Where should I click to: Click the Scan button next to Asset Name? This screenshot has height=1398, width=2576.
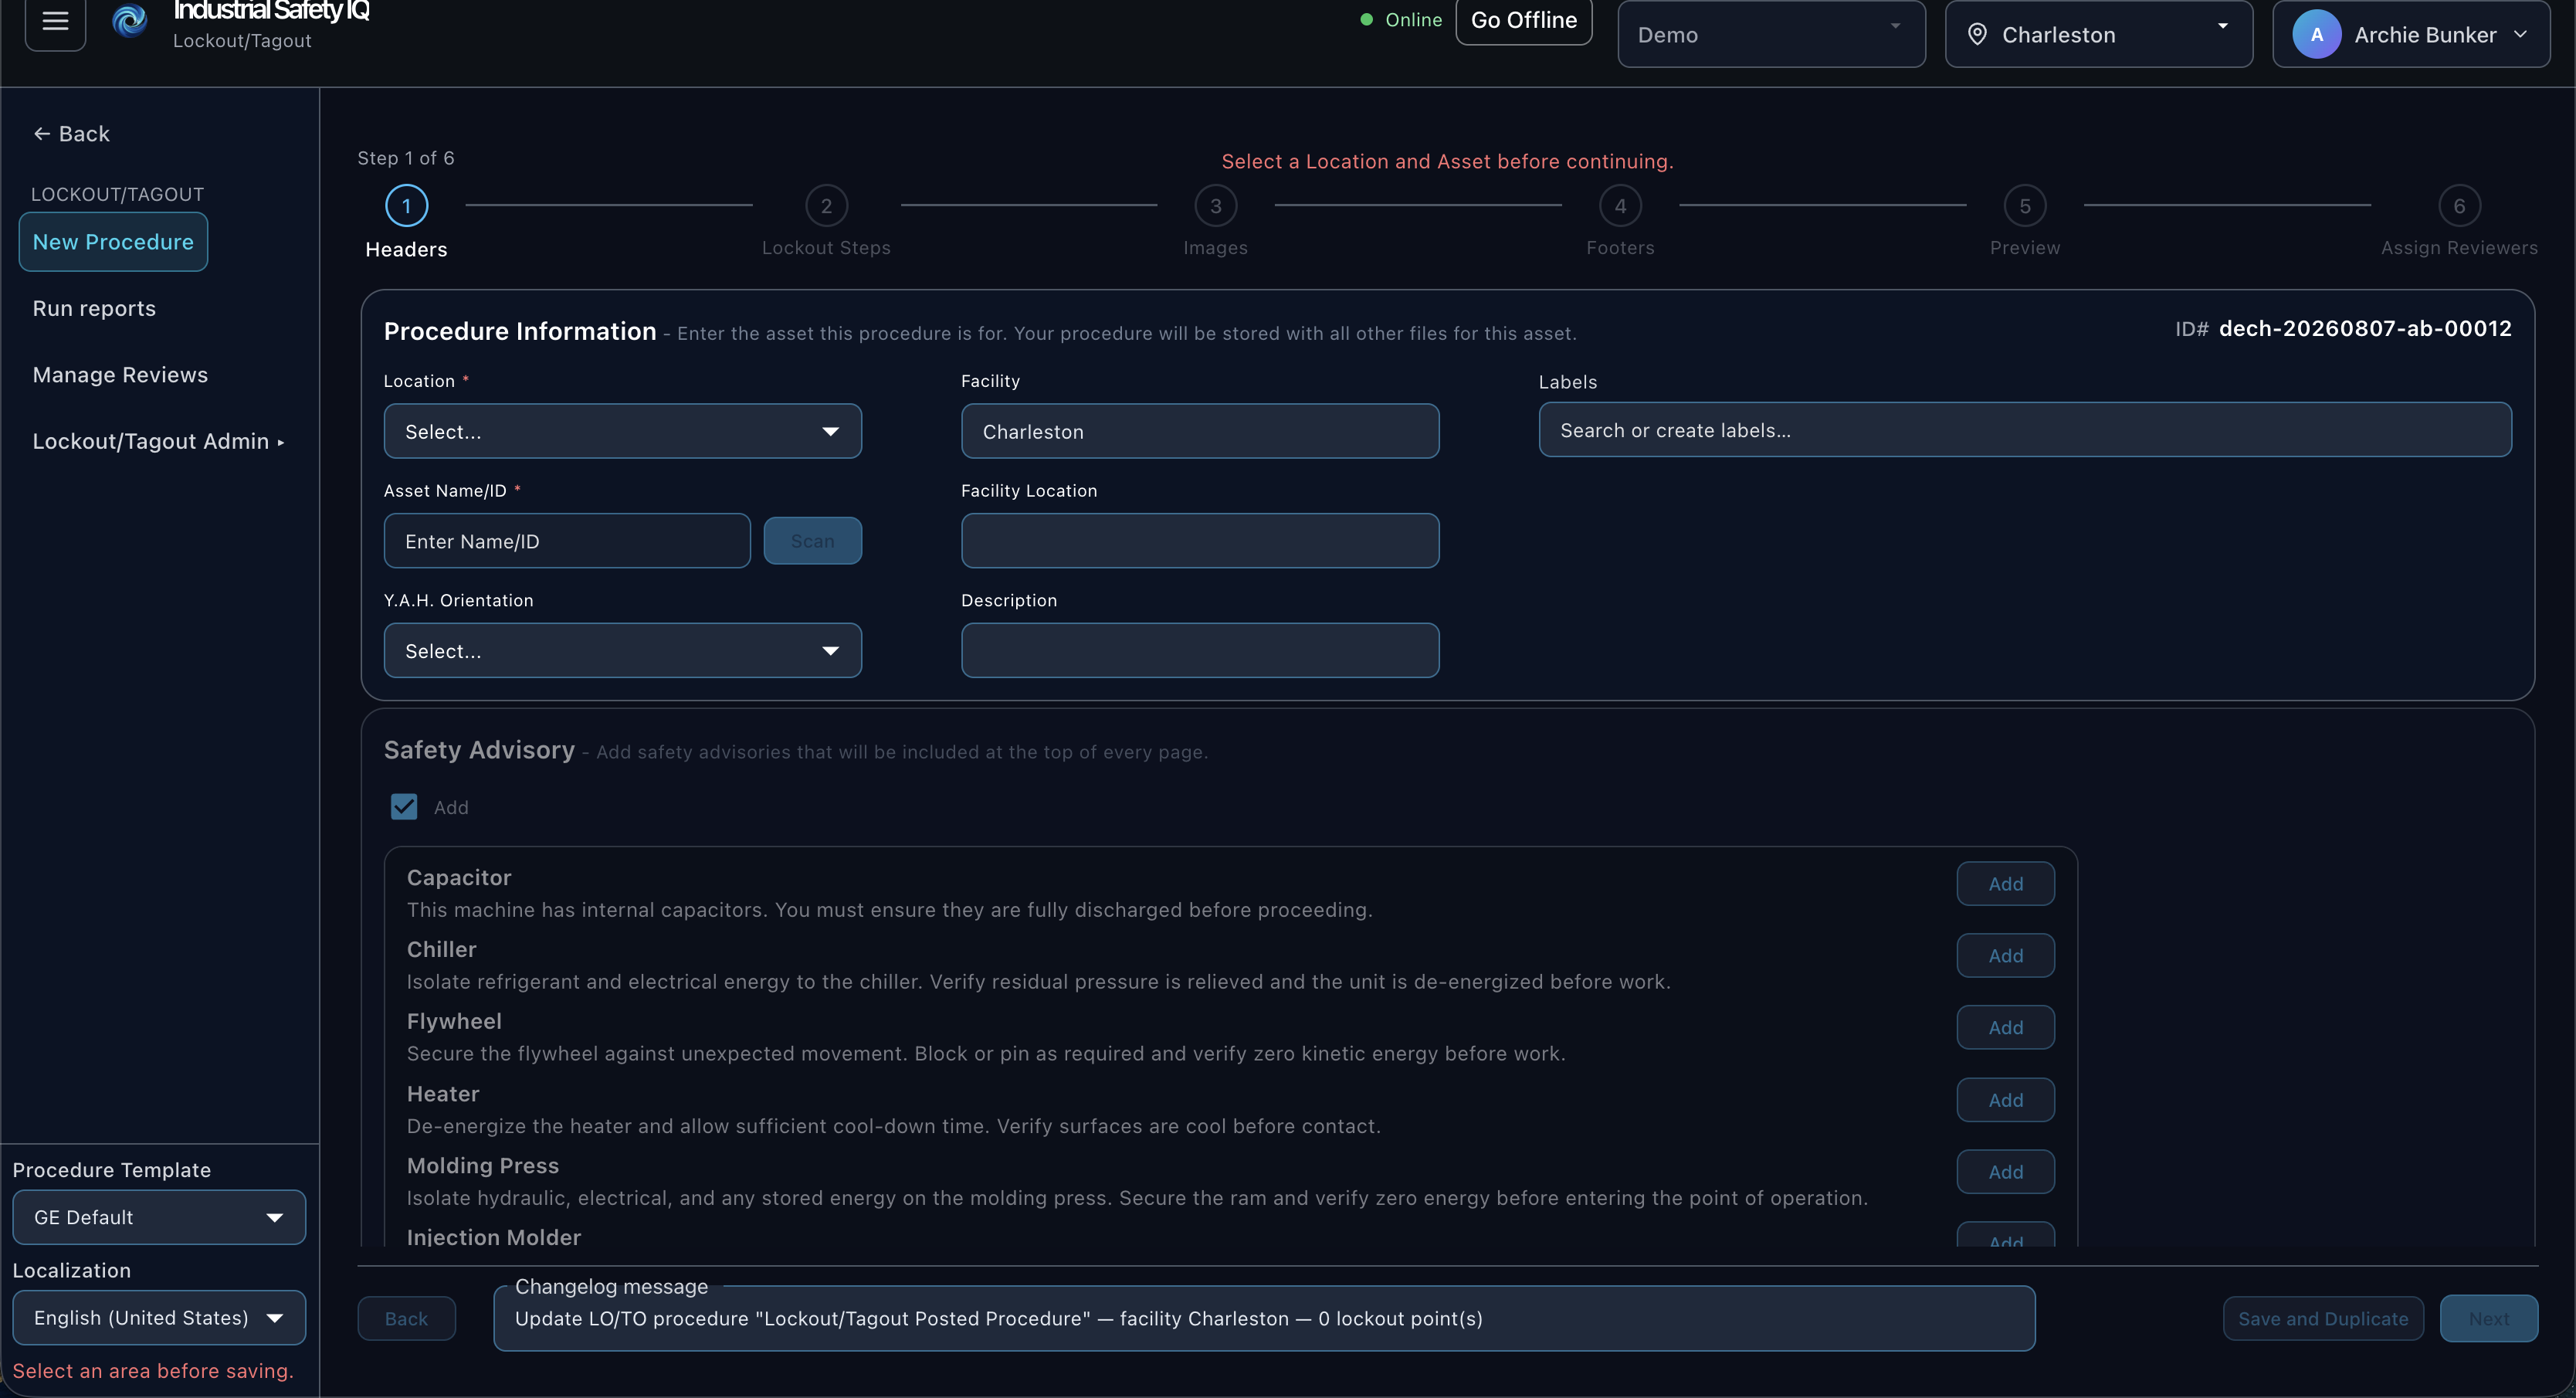812,541
